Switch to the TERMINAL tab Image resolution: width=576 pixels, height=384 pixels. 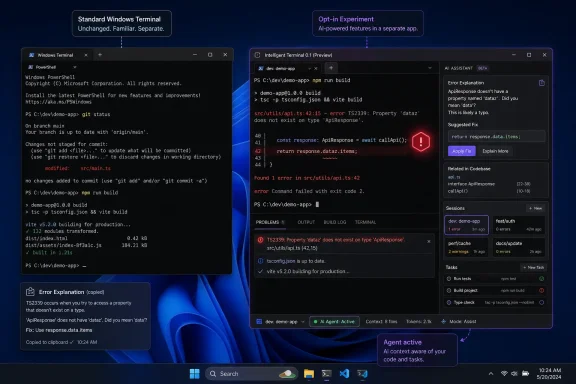click(365, 222)
